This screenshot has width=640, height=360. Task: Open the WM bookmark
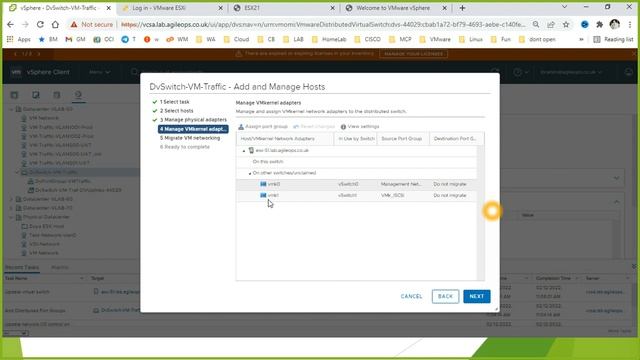point(177,39)
